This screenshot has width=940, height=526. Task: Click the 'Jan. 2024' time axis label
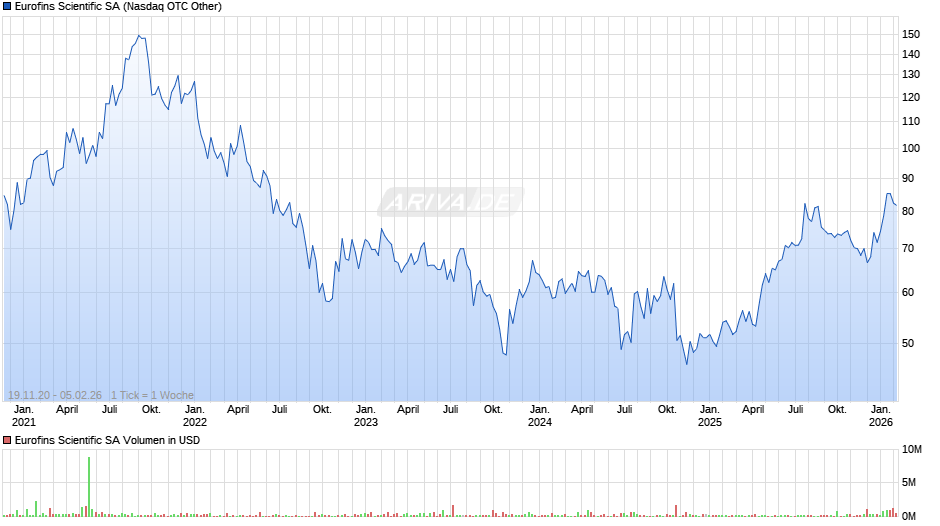tap(540, 416)
